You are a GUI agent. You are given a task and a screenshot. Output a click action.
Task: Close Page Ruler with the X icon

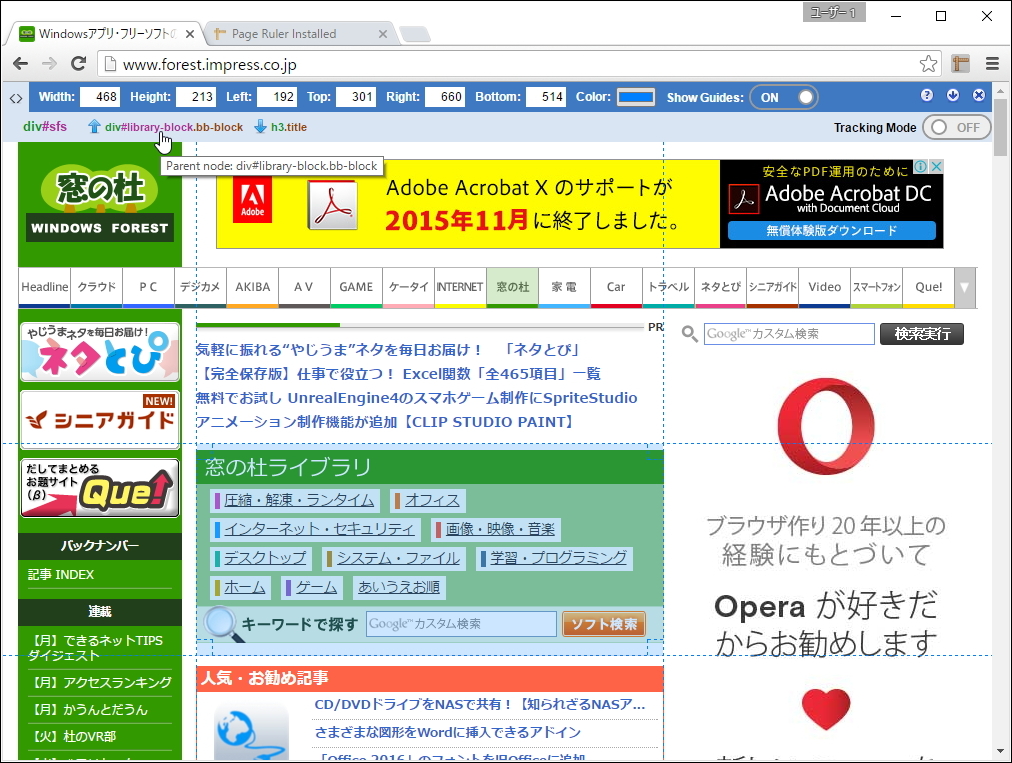tap(977, 97)
